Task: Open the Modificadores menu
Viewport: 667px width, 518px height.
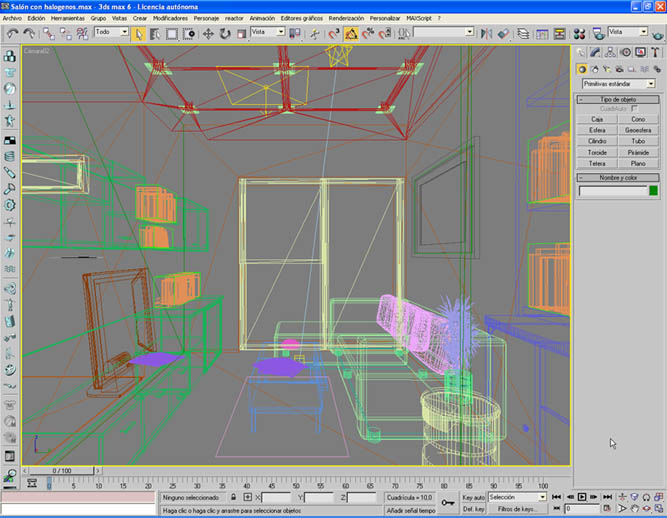Action: (x=170, y=18)
